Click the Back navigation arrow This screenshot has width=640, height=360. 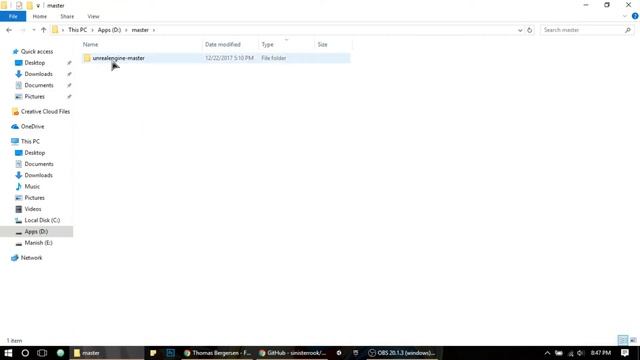pyautogui.click(x=9, y=30)
